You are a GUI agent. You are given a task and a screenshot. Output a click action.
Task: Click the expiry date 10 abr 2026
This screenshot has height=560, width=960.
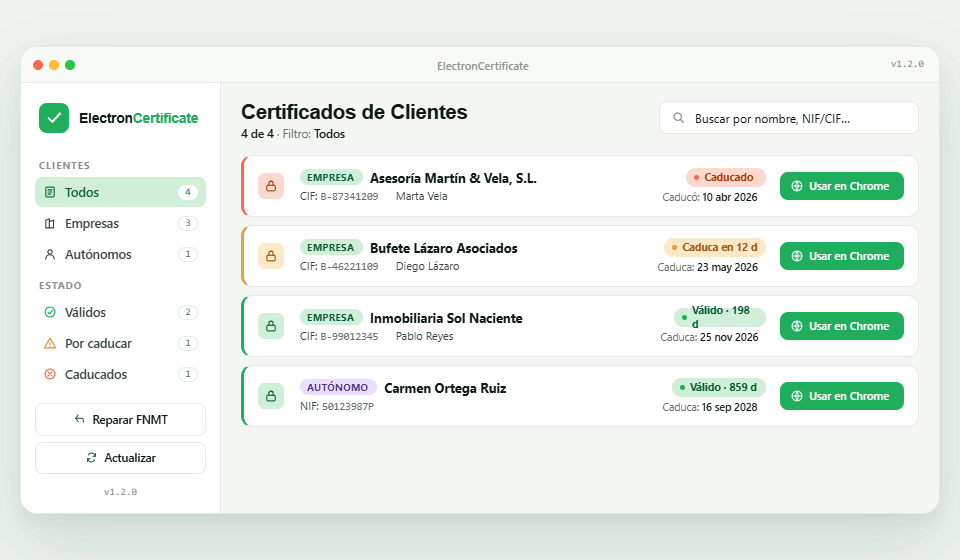(x=730, y=197)
